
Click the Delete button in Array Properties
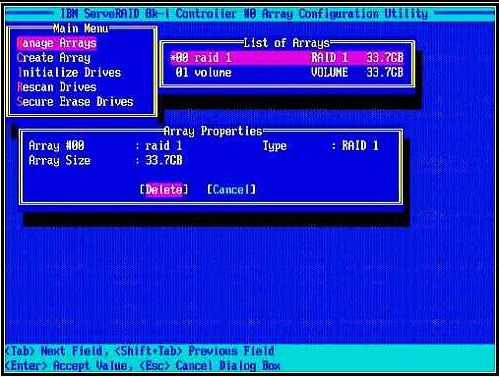[x=164, y=190]
